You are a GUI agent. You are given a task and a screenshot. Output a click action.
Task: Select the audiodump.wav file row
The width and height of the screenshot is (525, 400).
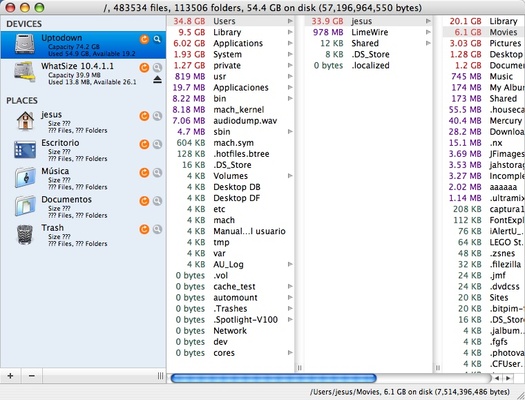(x=230, y=121)
